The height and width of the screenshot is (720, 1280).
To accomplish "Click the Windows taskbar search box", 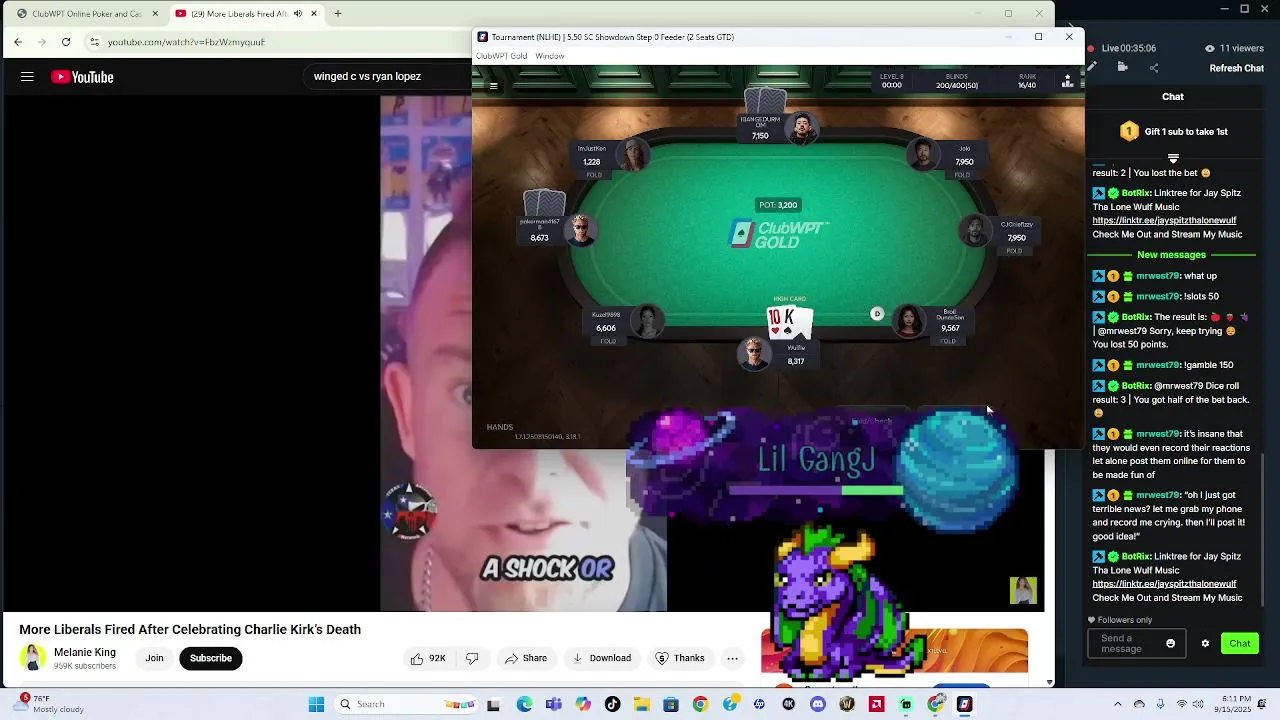I will [x=404, y=704].
